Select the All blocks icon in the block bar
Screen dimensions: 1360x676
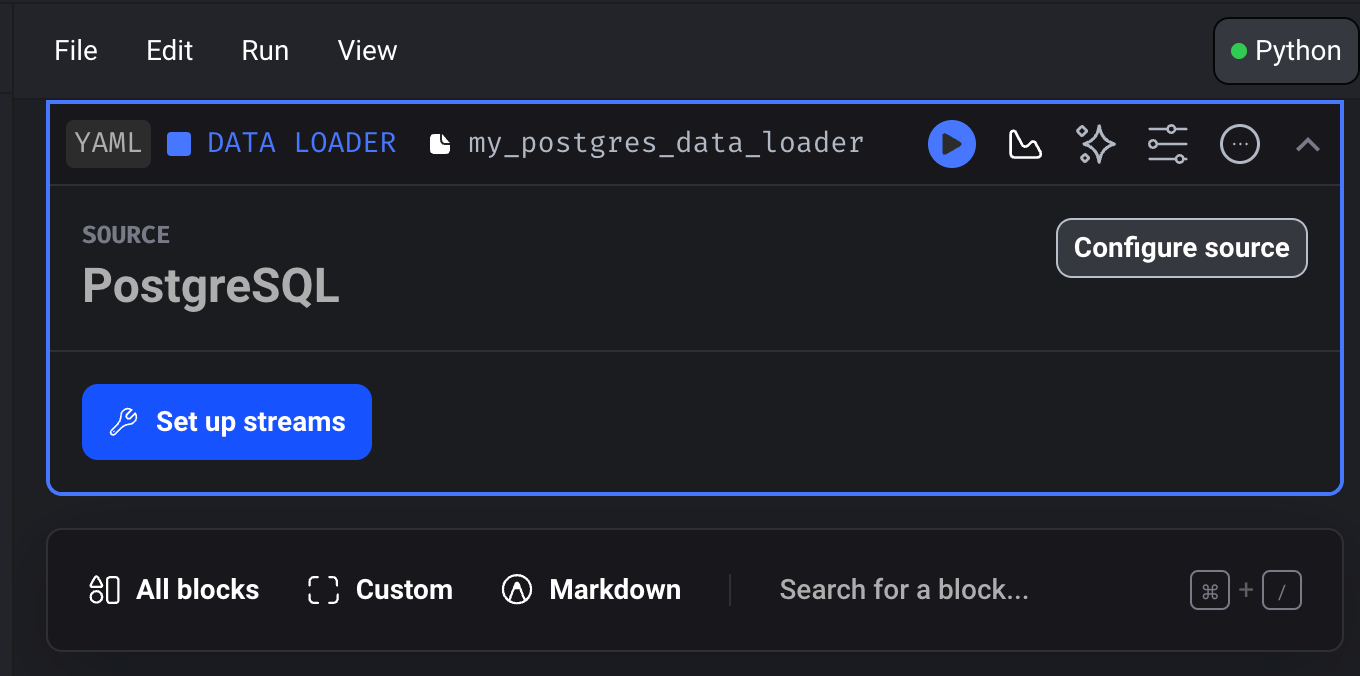tap(104, 590)
